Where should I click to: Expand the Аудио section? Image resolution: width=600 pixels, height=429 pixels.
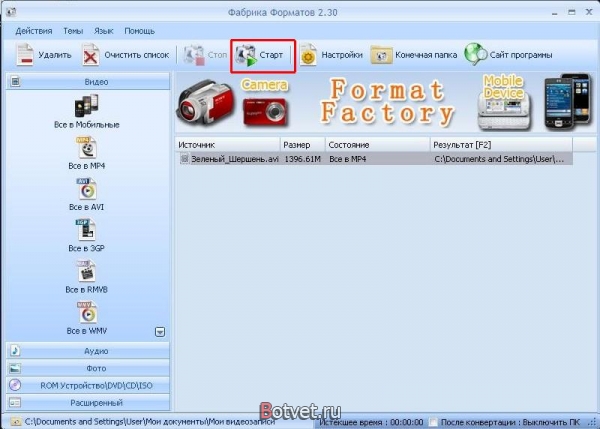(88, 351)
